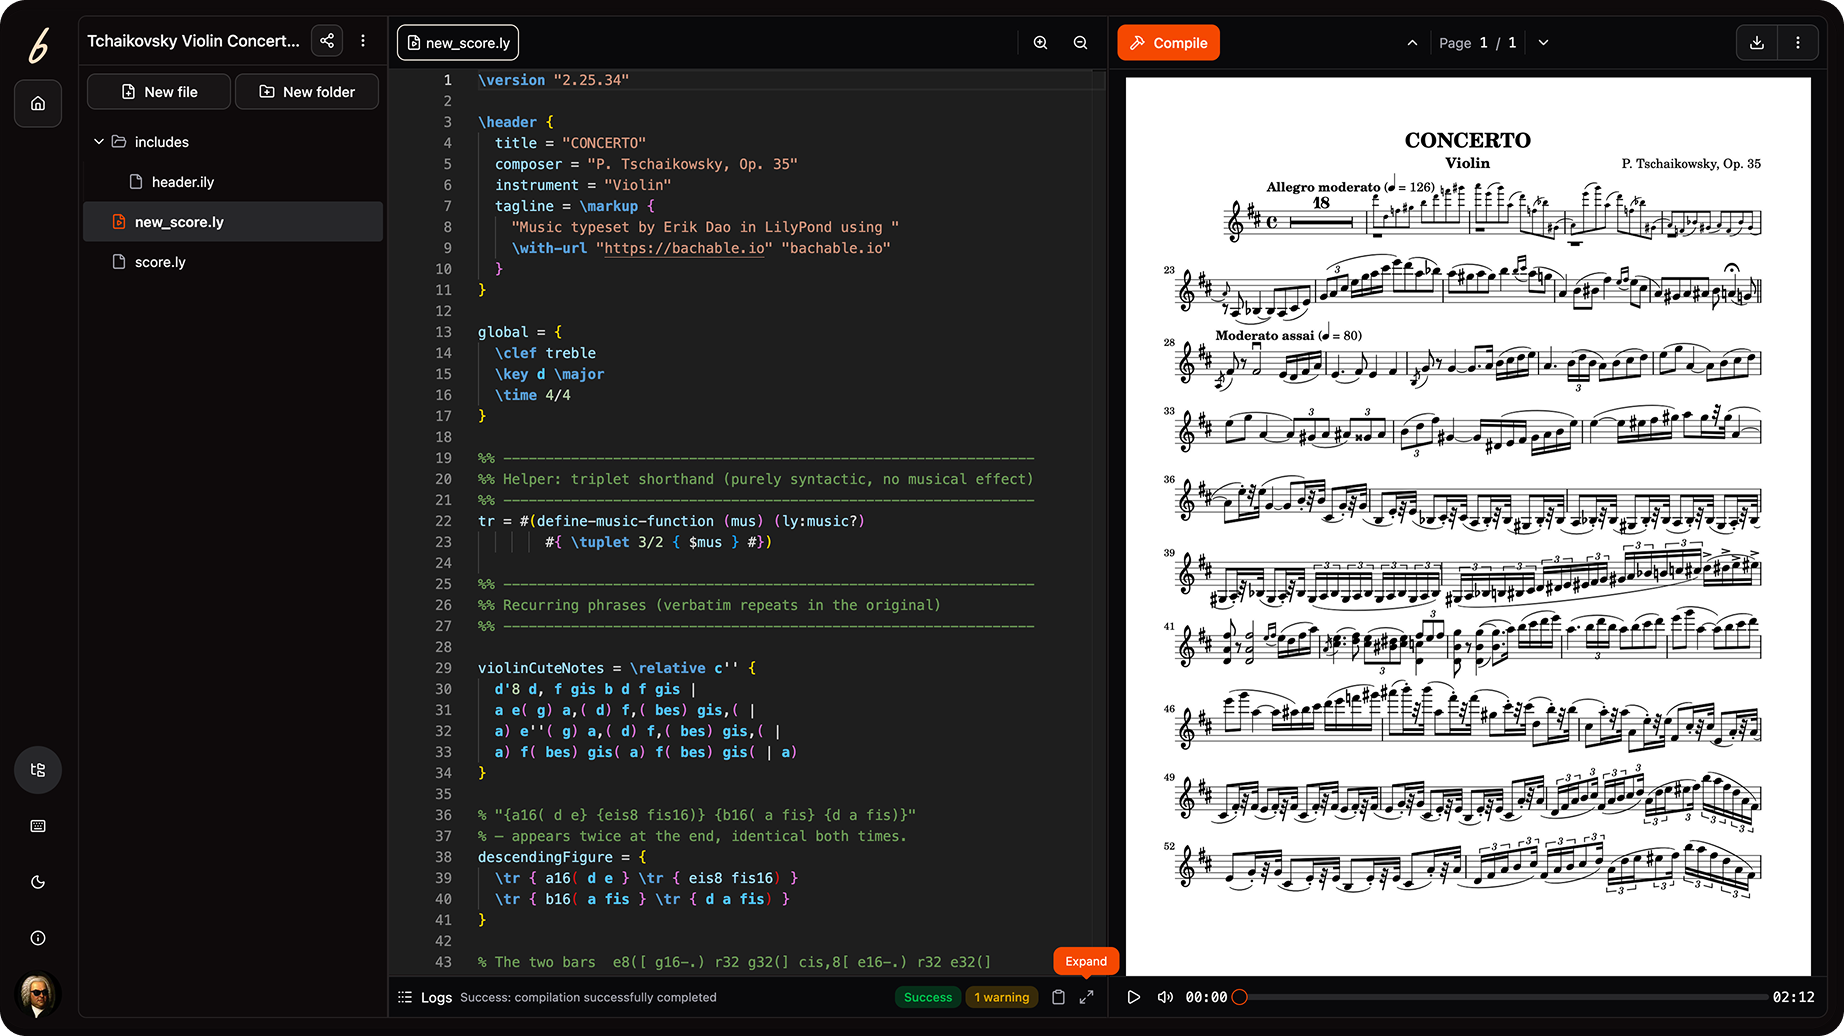Click the "descendingFigure = {" line
The image size is (1844, 1036).
pos(562,857)
